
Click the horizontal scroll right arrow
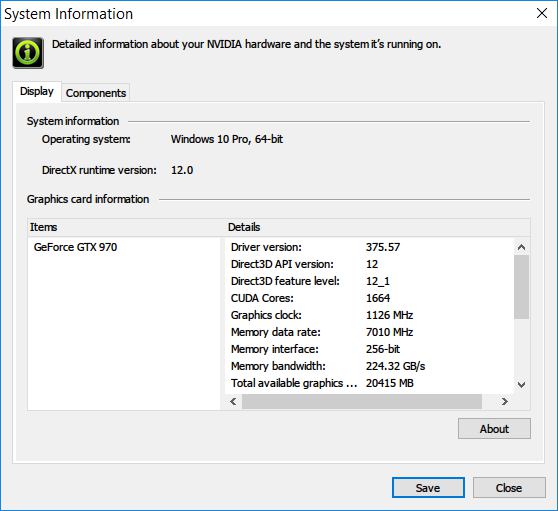tap(505, 401)
